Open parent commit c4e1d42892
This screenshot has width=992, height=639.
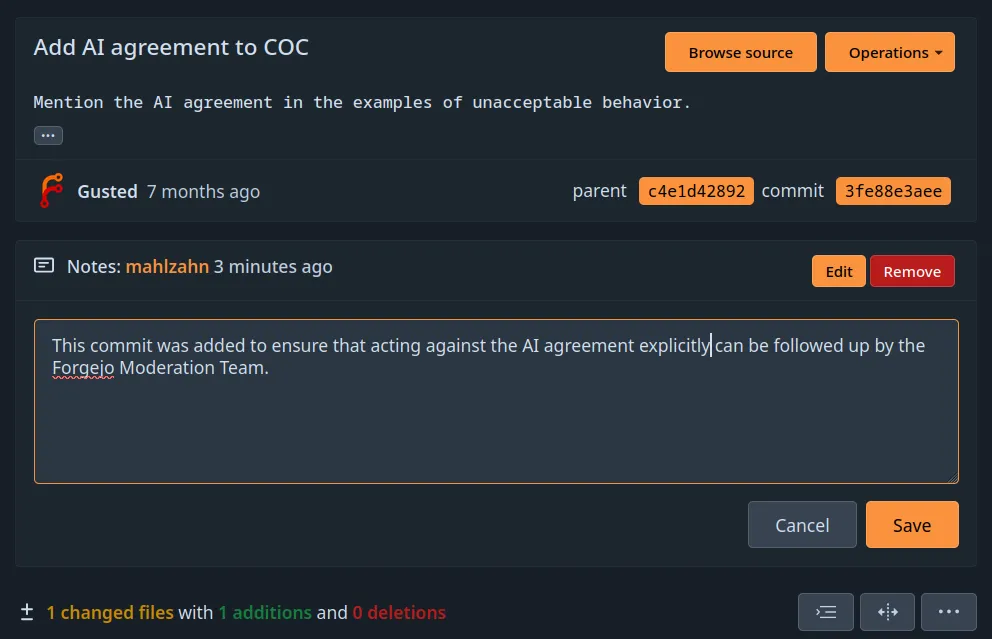696,190
